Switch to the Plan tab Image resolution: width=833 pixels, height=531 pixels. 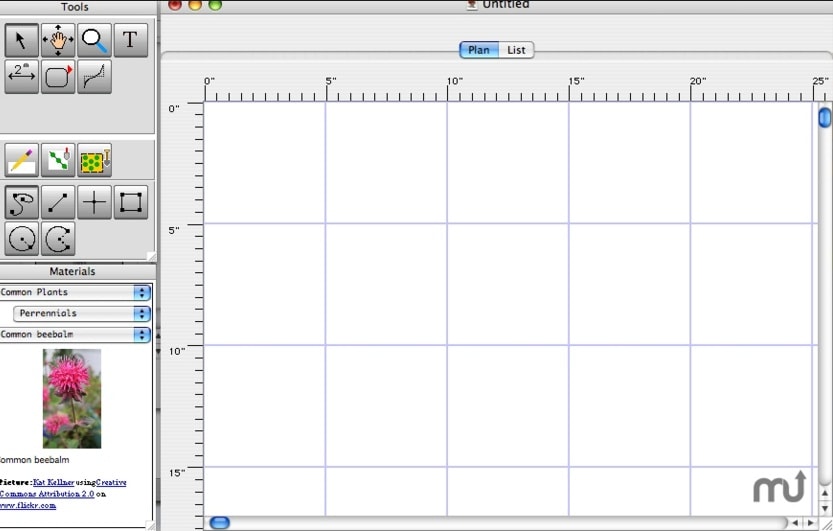click(479, 50)
